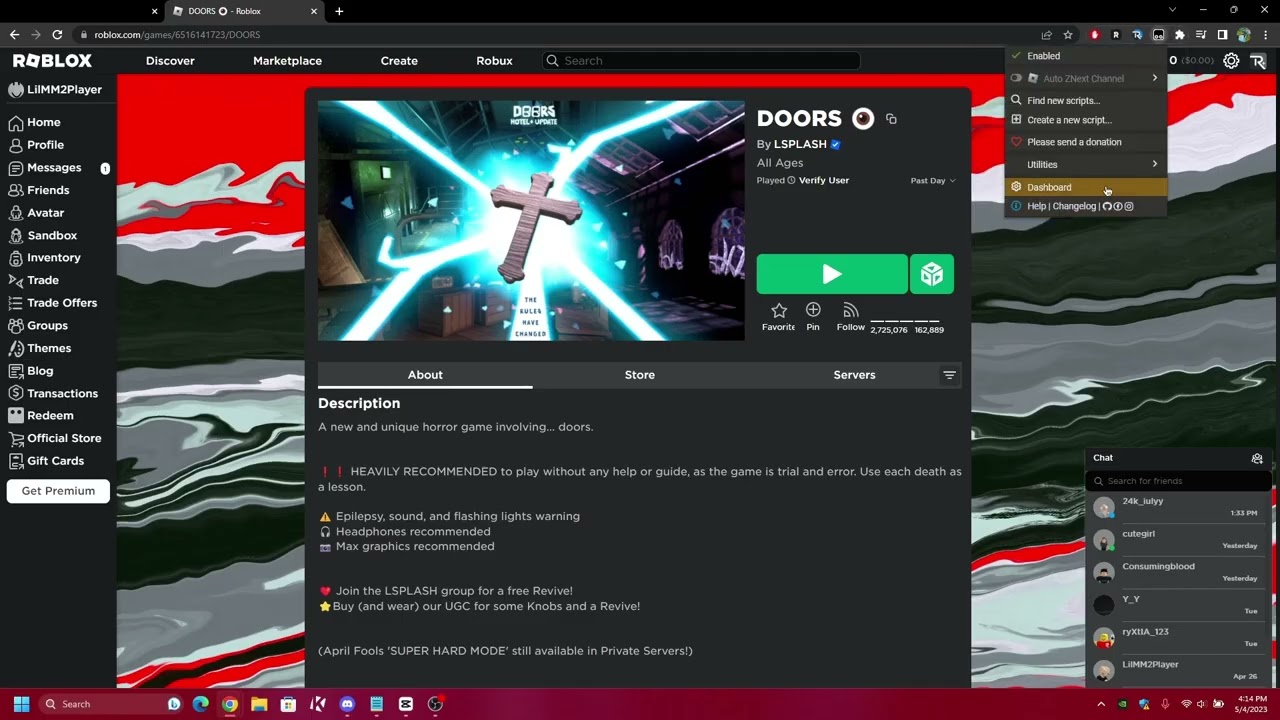Click the Get Premium button
The width and height of the screenshot is (1280, 720).
click(x=58, y=491)
